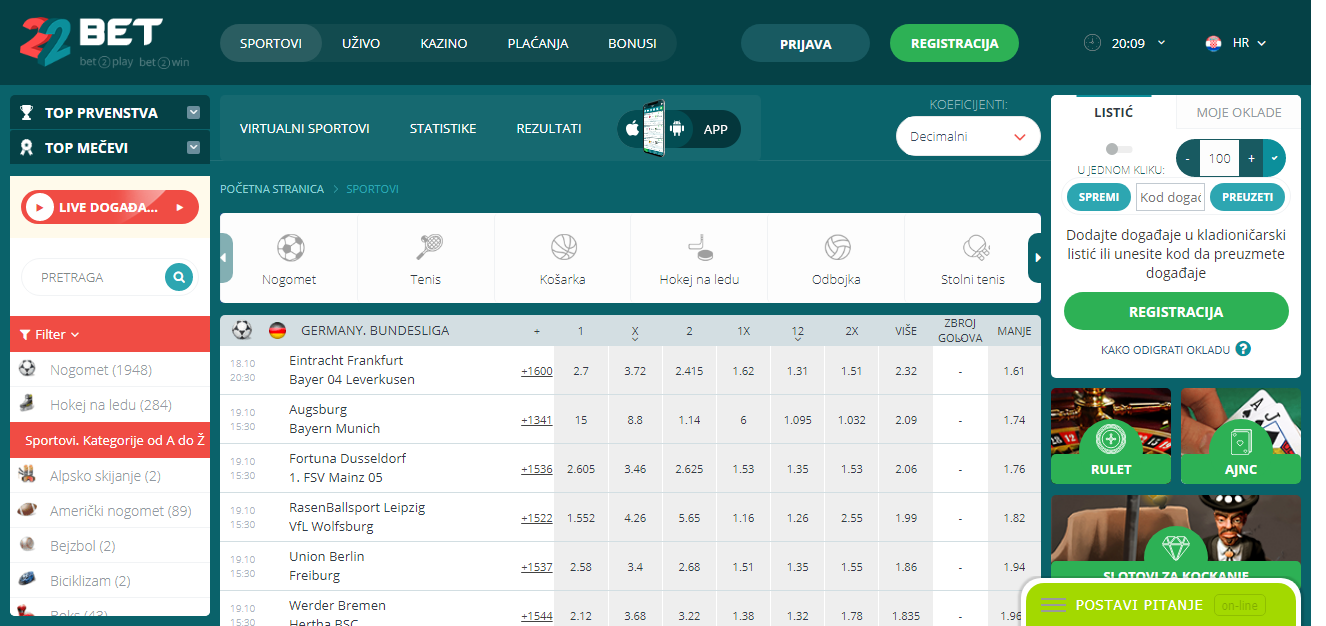Select odds 2.7 for Eintracht Frankfurt win

[x=581, y=370]
